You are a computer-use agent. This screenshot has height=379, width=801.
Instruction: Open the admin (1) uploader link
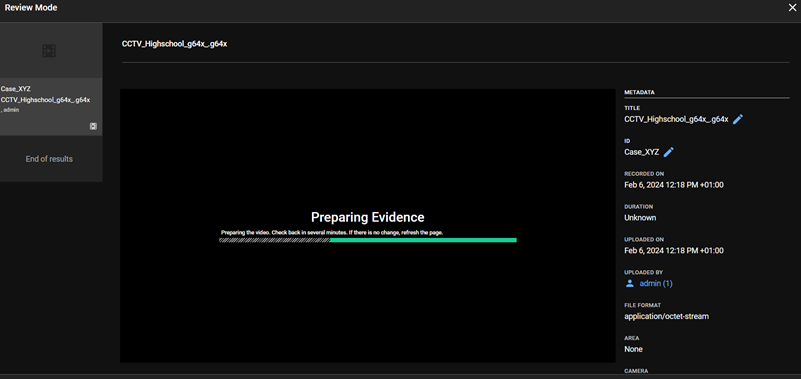pos(656,283)
